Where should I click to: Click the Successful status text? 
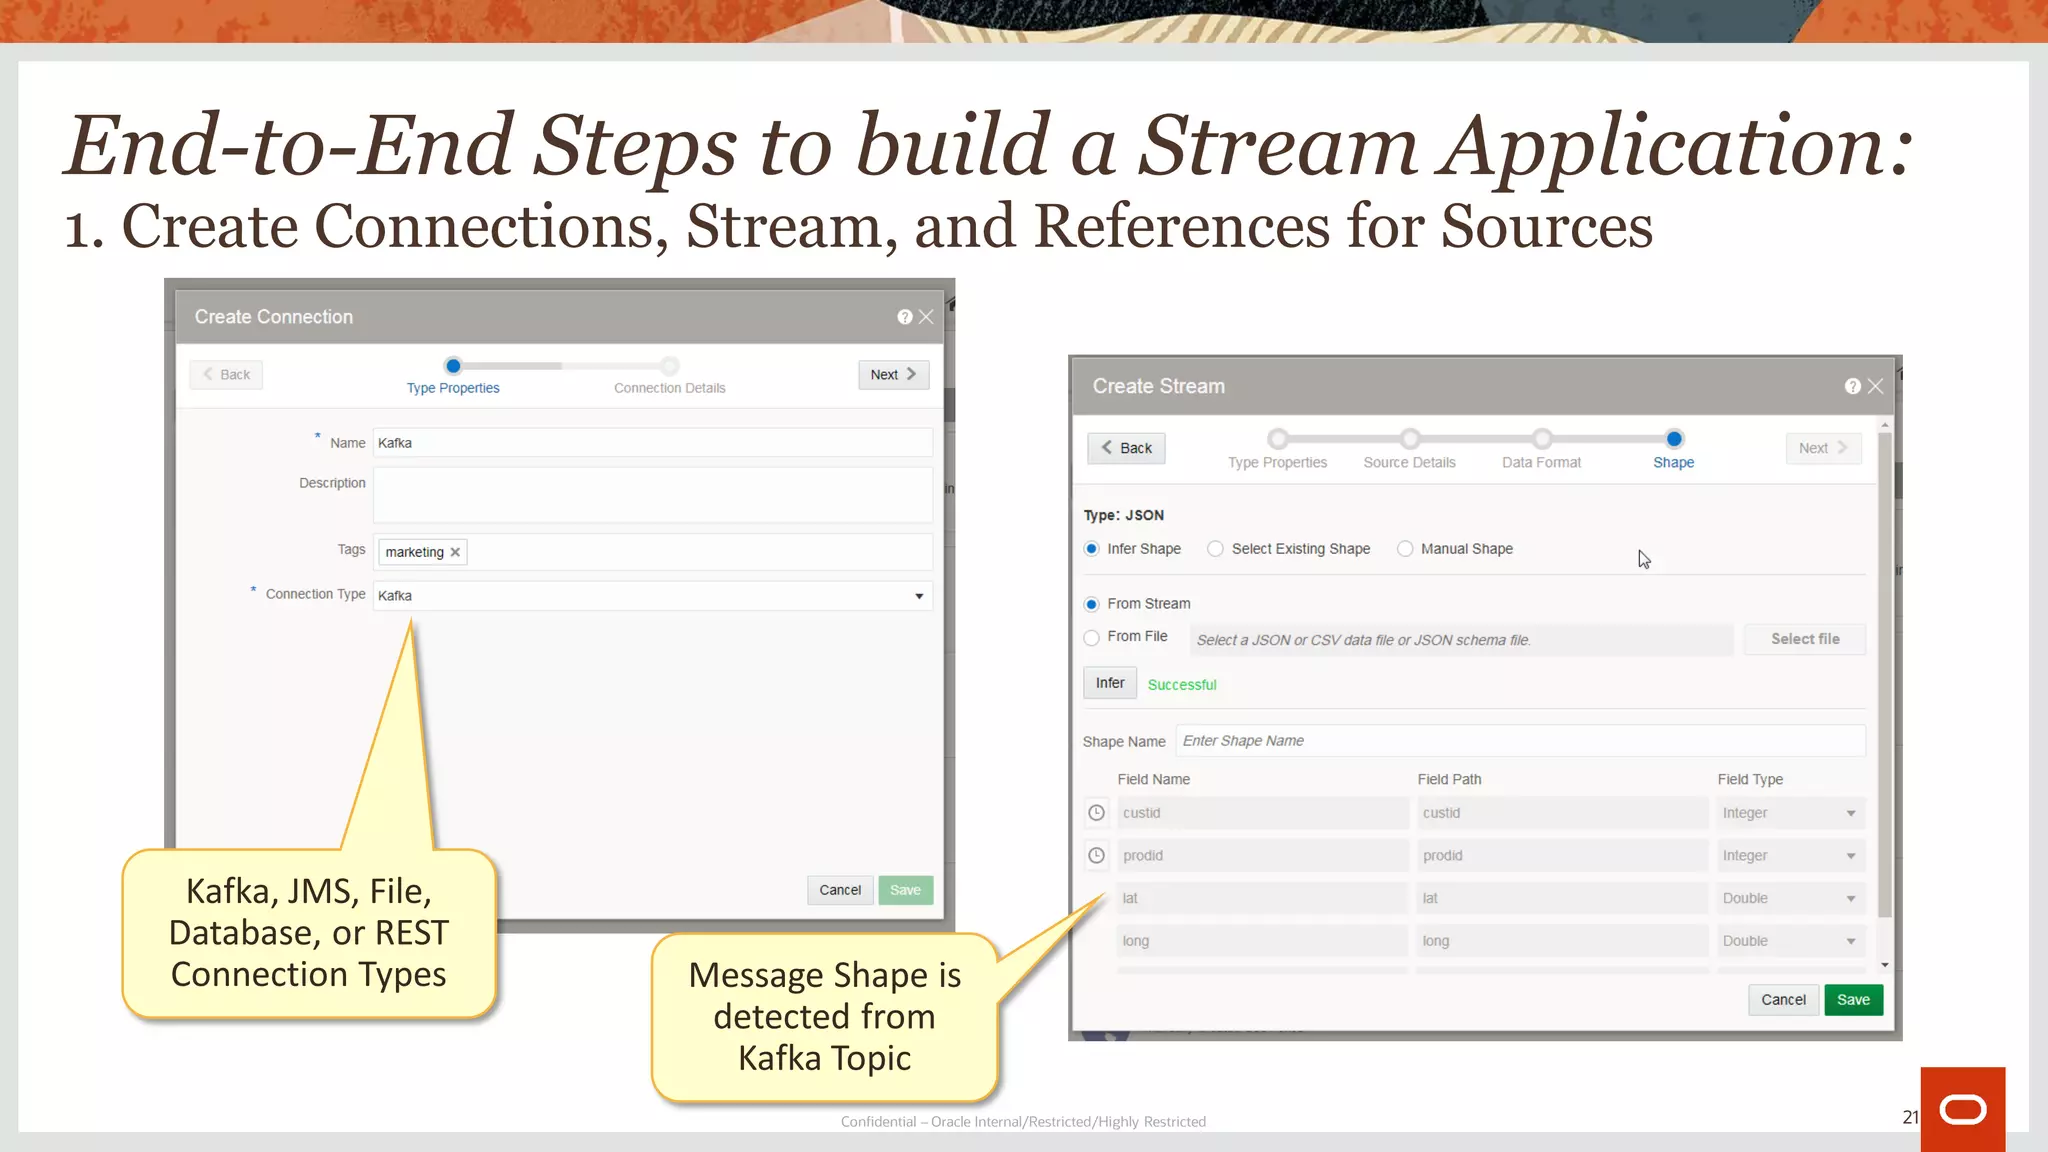point(1182,685)
